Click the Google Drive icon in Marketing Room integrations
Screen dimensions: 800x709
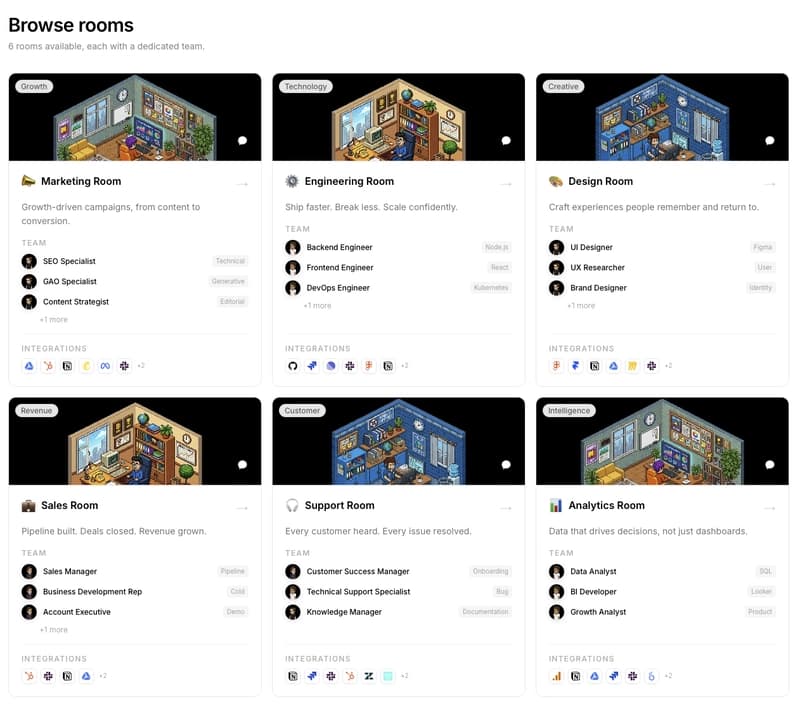click(28, 366)
